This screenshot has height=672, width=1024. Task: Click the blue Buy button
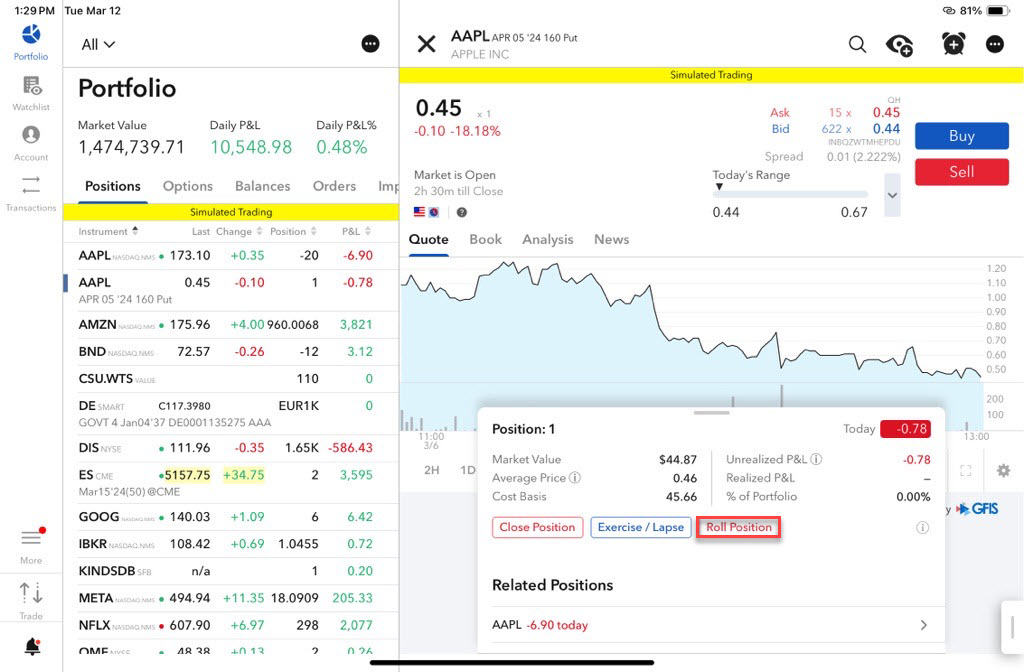[x=962, y=136]
